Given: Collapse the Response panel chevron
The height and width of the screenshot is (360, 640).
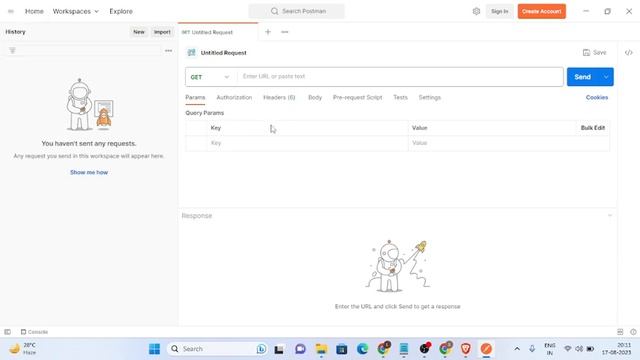Looking at the screenshot, I should (x=610, y=216).
